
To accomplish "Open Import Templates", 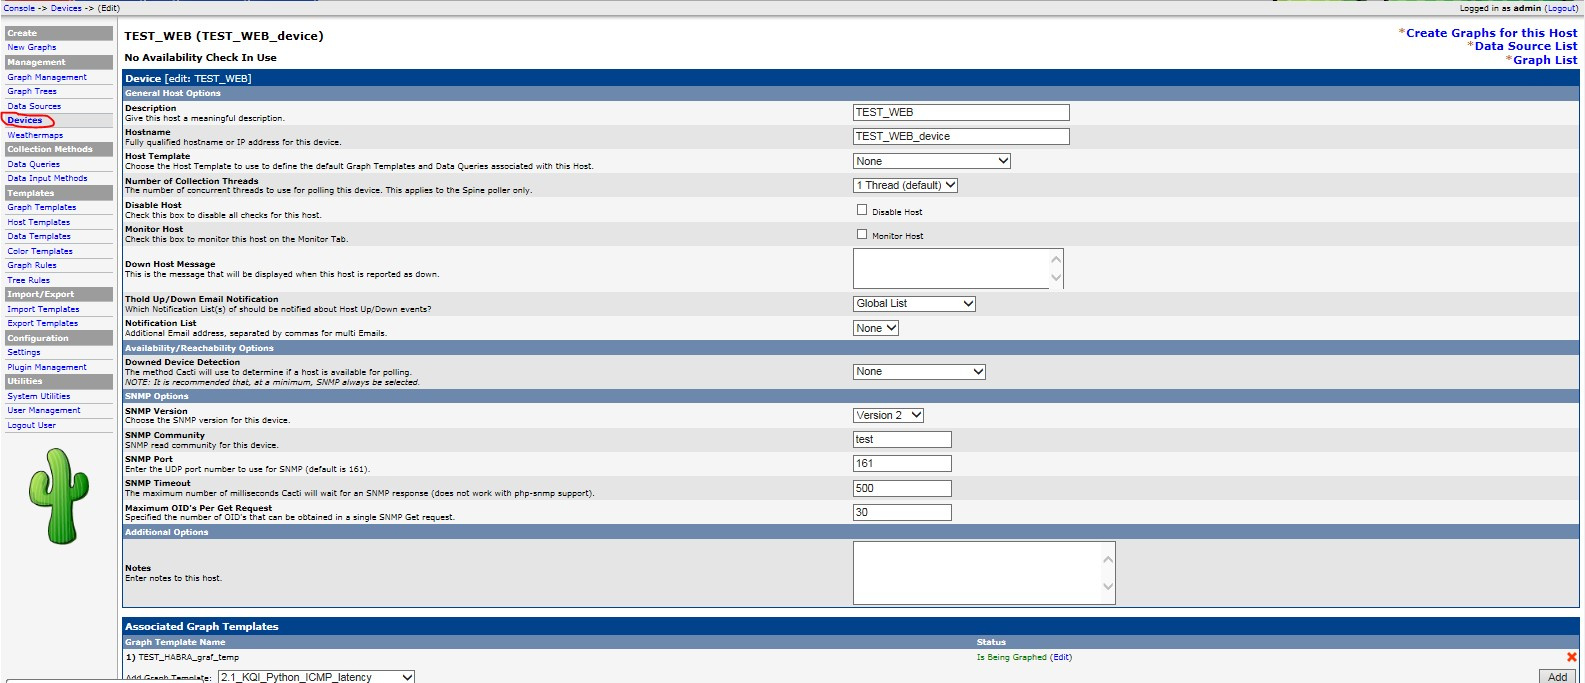I will pyautogui.click(x=43, y=309).
